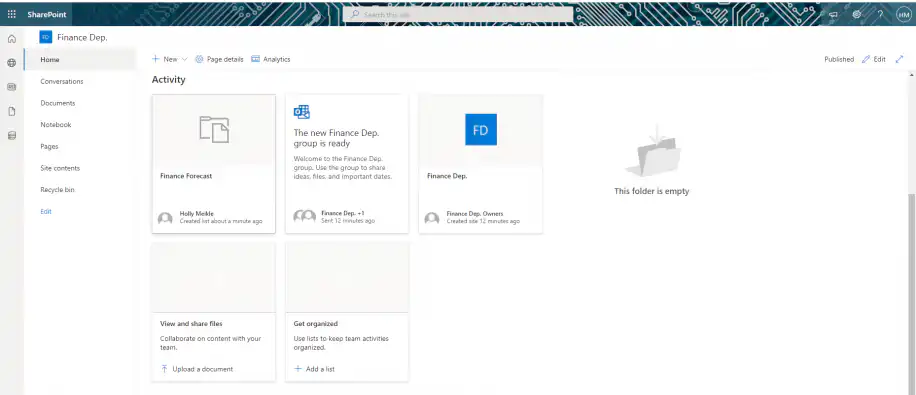This screenshot has height=395, width=916.
Task: Click 'Sent 12 minutes ago' text
Action: [x=348, y=221]
